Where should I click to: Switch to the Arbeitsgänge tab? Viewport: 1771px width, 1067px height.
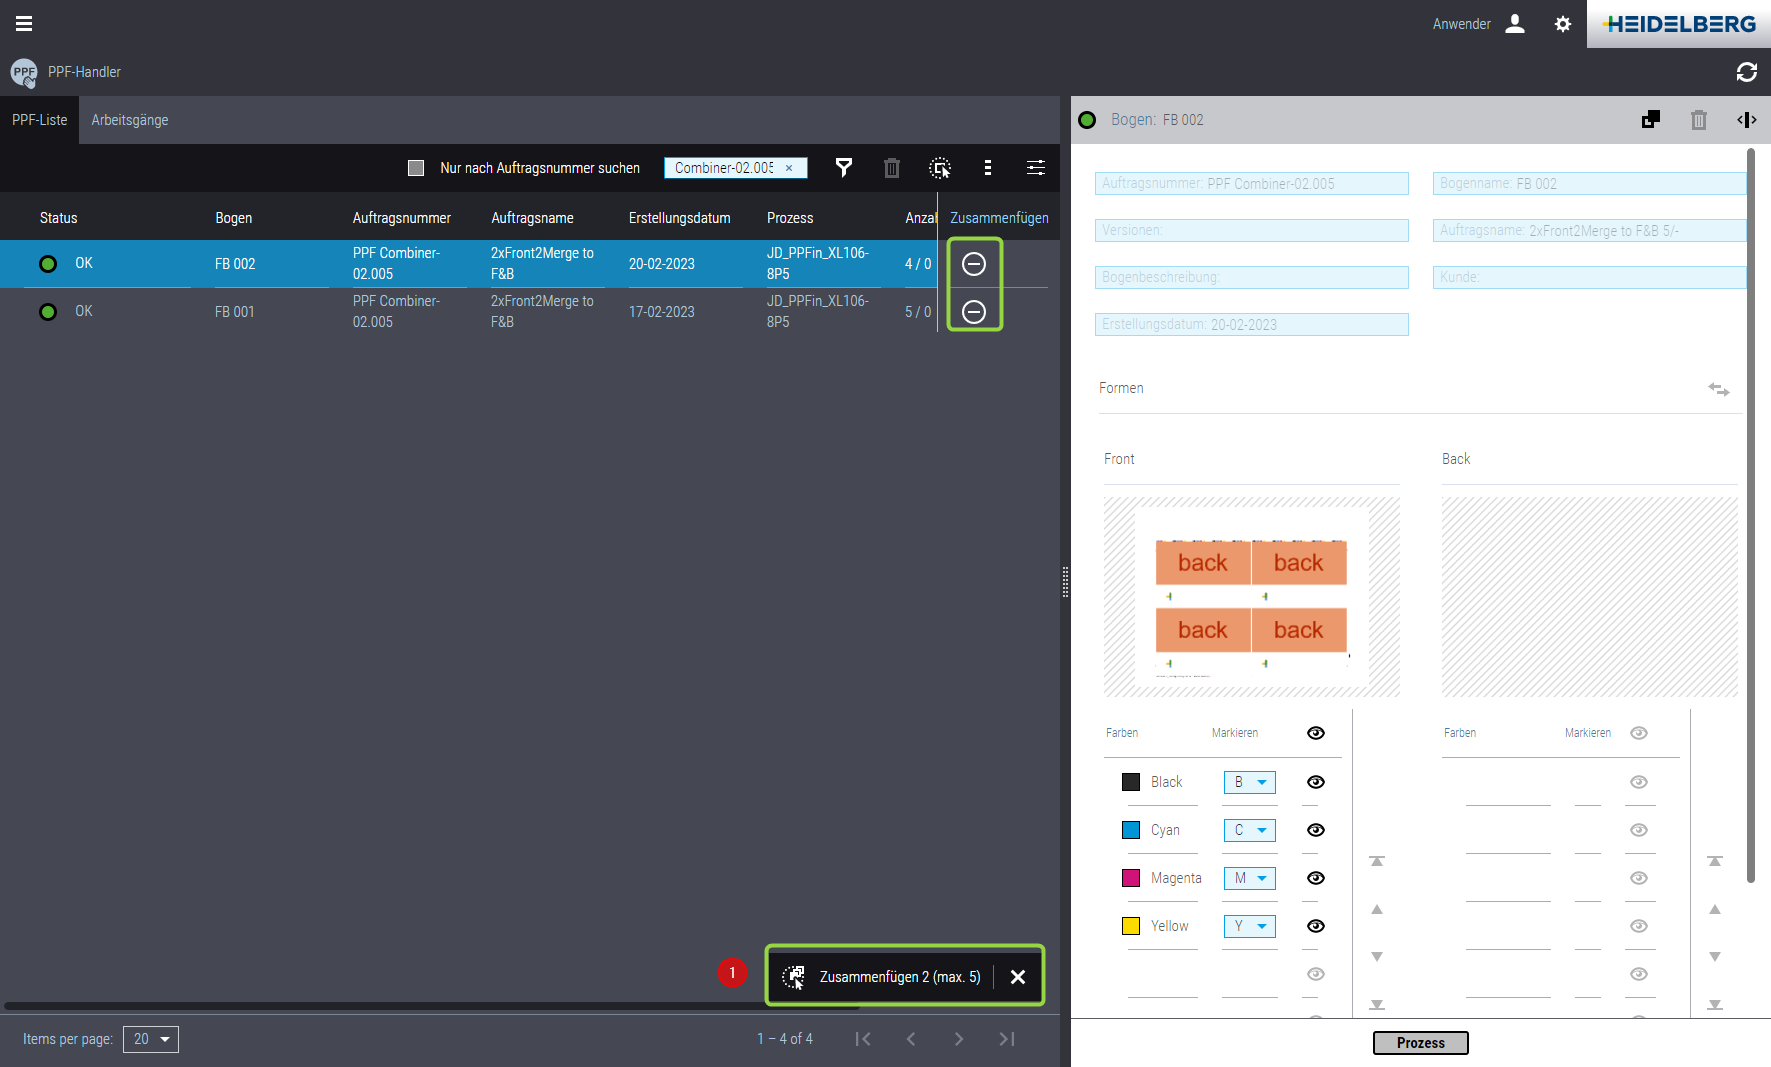[130, 120]
